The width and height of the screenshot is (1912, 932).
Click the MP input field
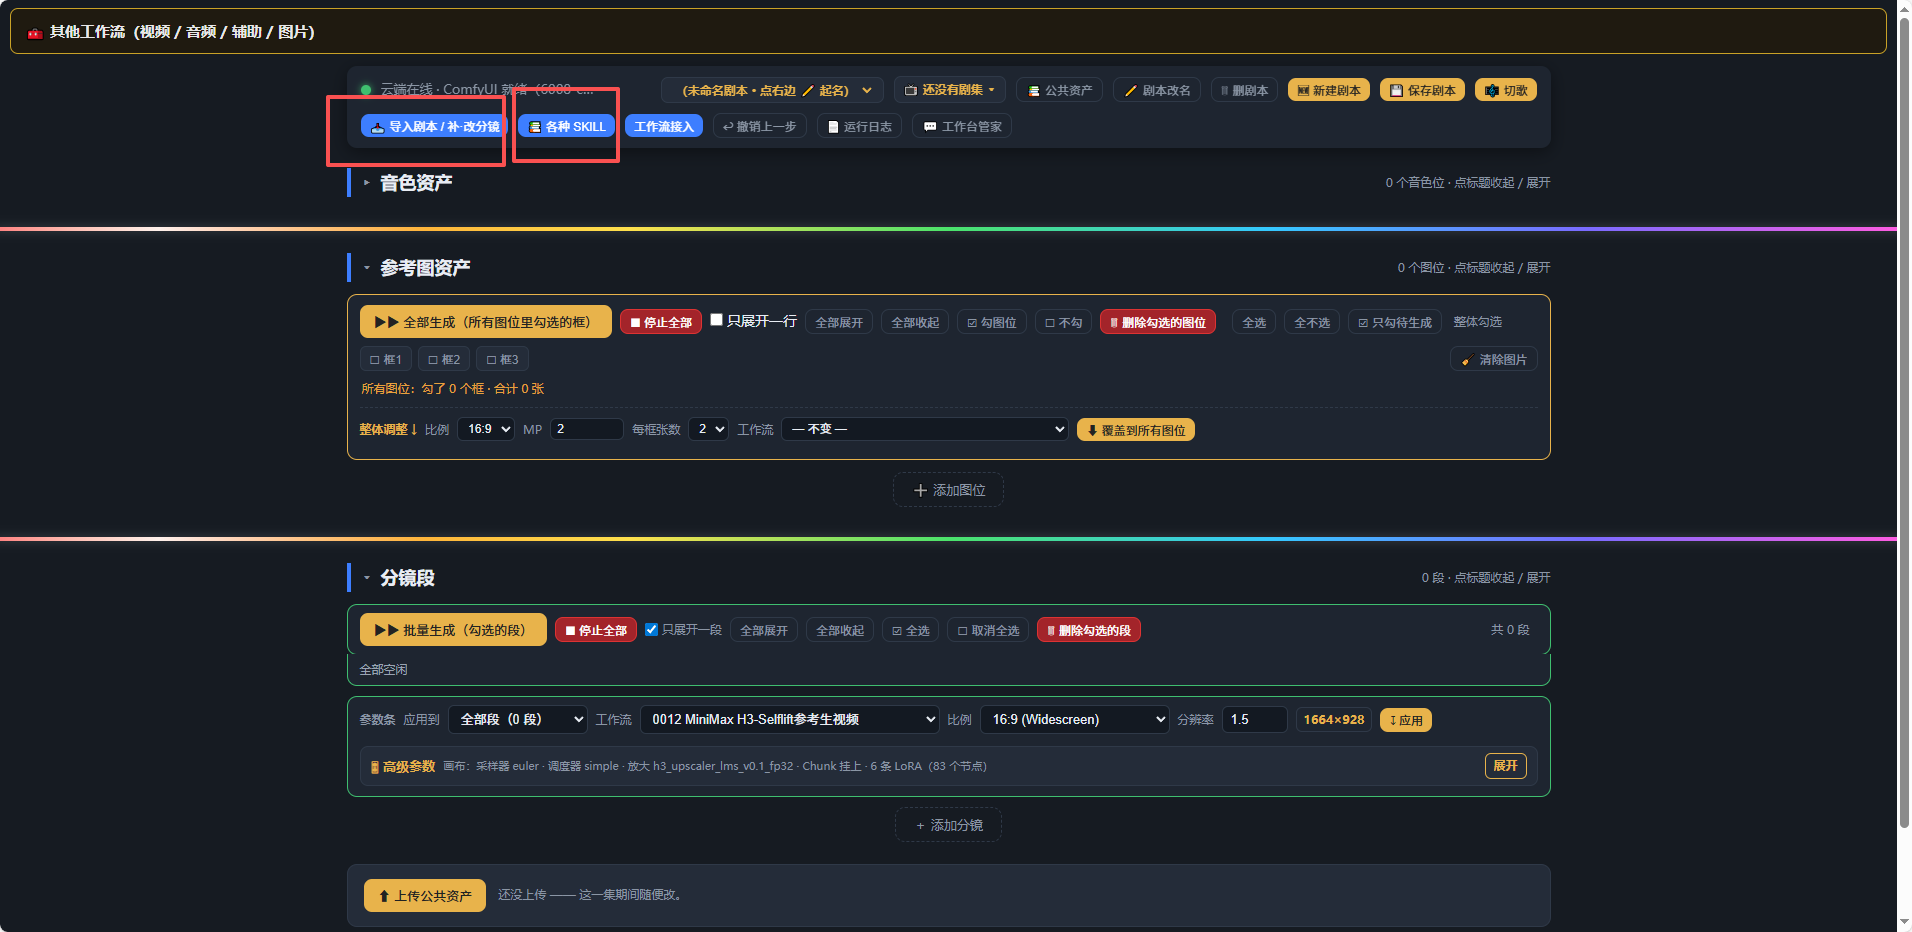[586, 429]
